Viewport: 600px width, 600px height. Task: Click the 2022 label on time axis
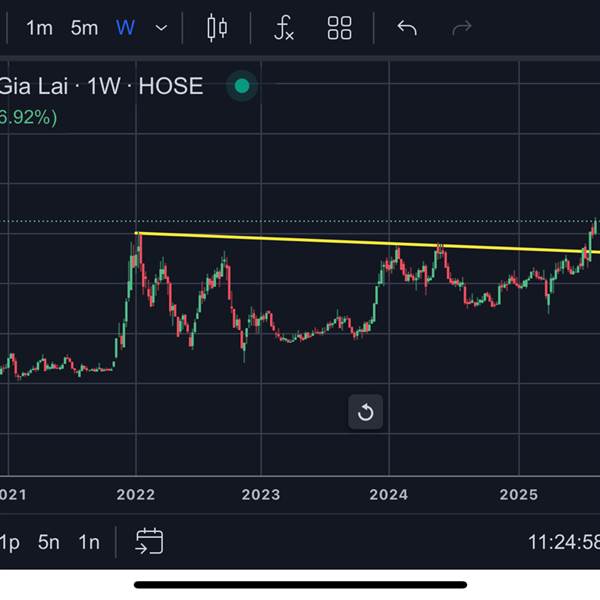tap(135, 495)
